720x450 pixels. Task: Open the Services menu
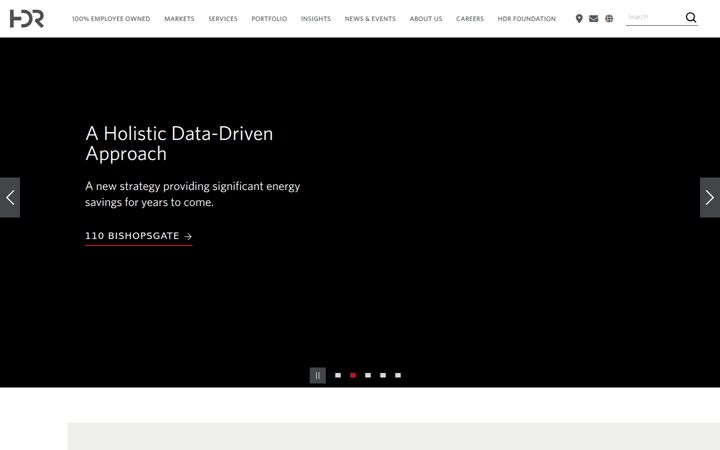click(223, 19)
